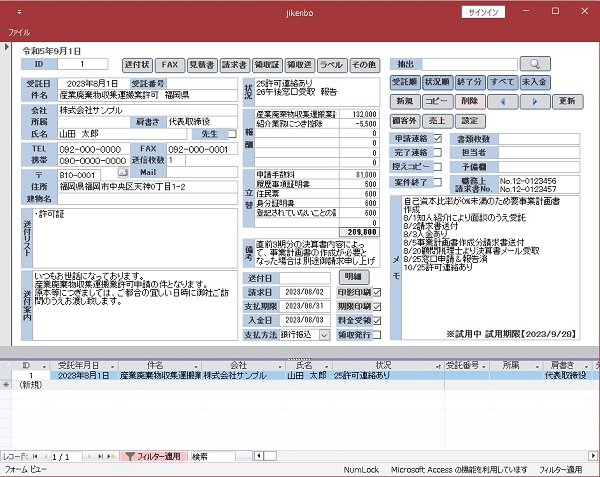Click the 会社 field 株式会社サンプル

pos(147,111)
